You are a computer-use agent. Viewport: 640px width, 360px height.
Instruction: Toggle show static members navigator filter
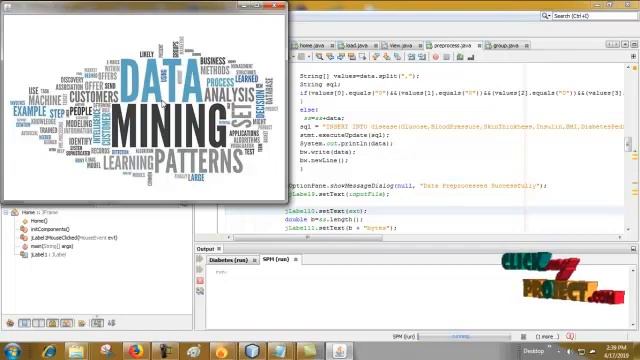click(x=38, y=323)
